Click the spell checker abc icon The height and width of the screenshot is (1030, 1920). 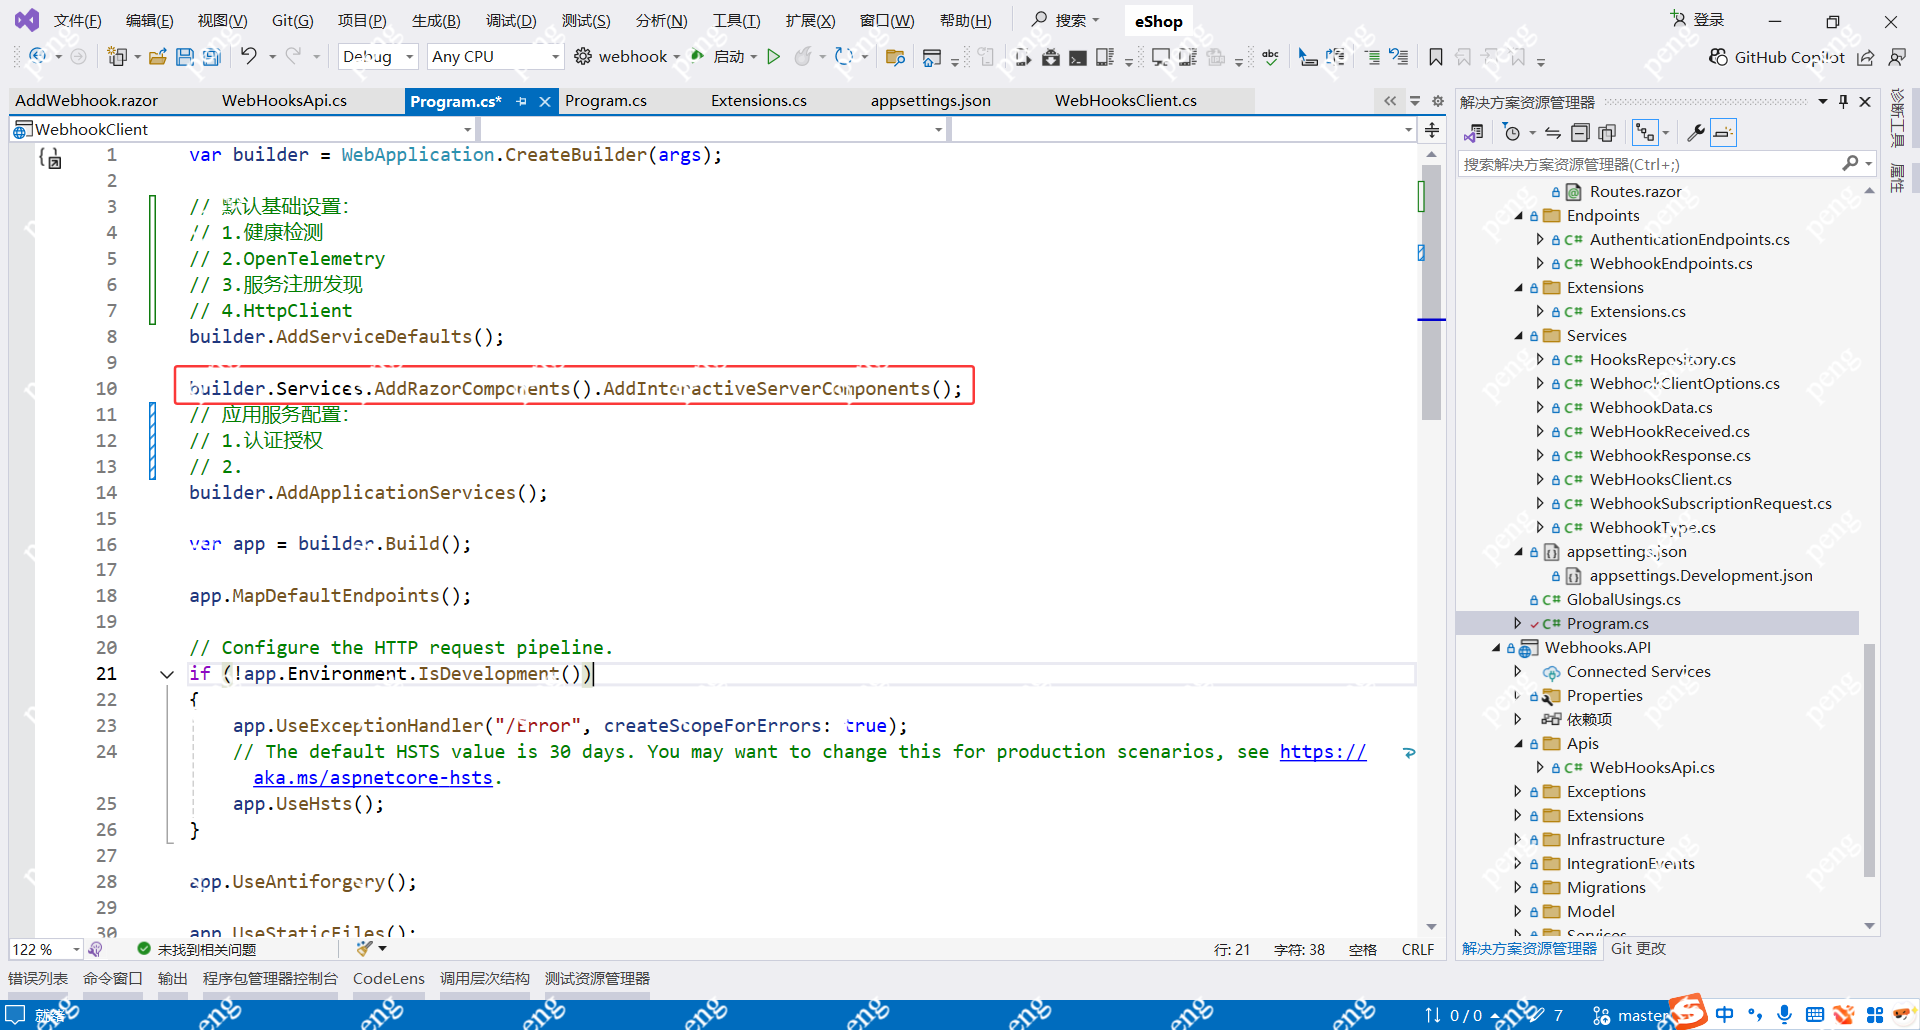[x=1270, y=57]
